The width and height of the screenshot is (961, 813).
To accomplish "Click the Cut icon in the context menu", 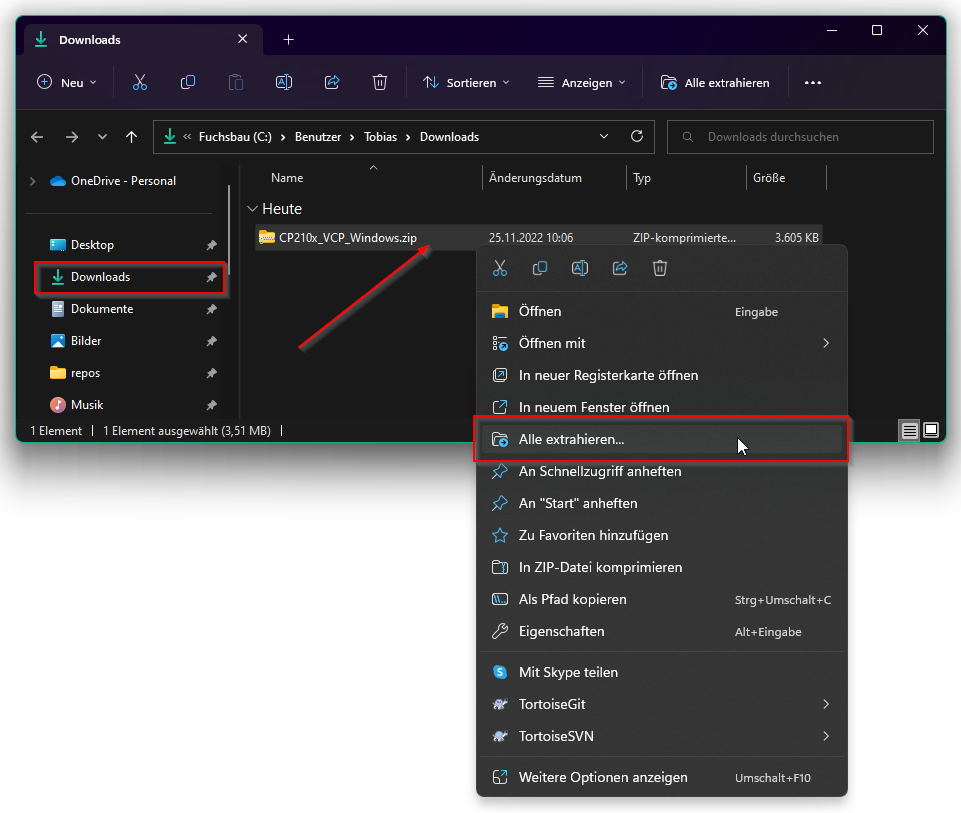I will (500, 268).
